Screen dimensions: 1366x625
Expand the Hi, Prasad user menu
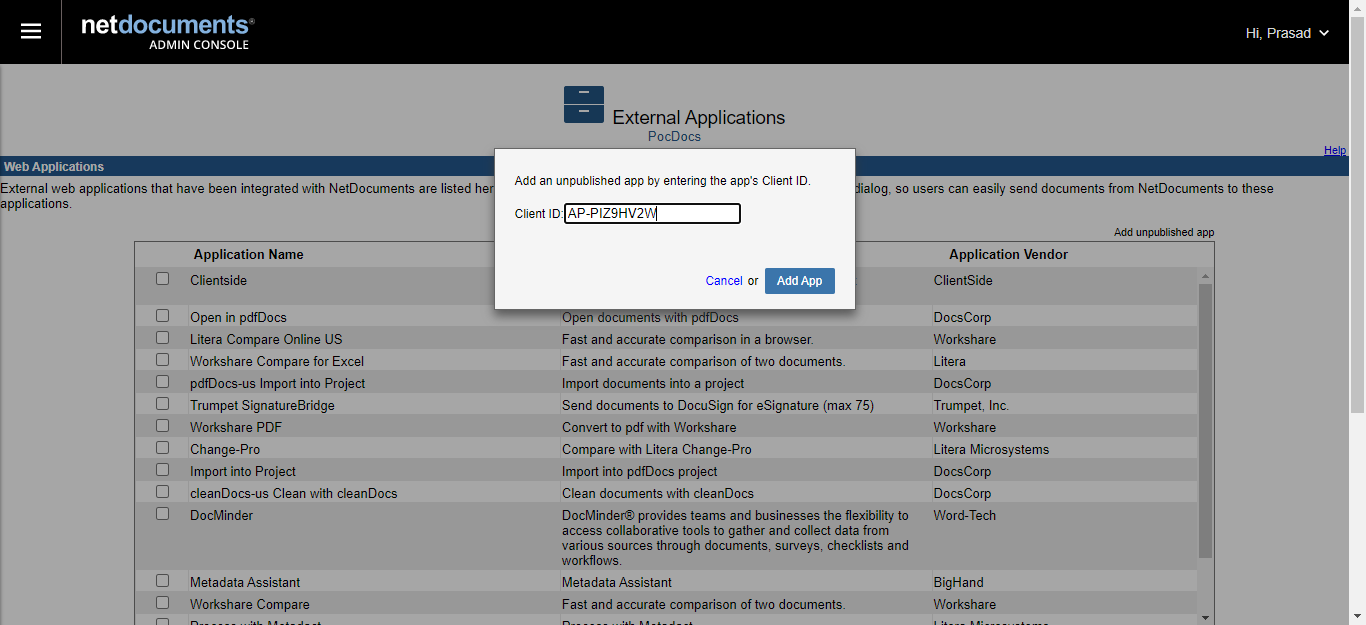click(1287, 33)
